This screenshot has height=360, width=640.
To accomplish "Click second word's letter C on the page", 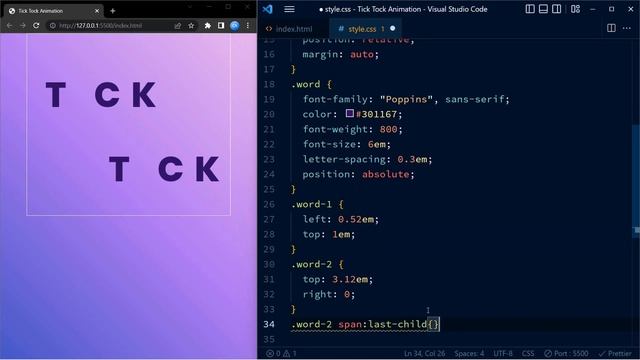I will click(x=171, y=169).
